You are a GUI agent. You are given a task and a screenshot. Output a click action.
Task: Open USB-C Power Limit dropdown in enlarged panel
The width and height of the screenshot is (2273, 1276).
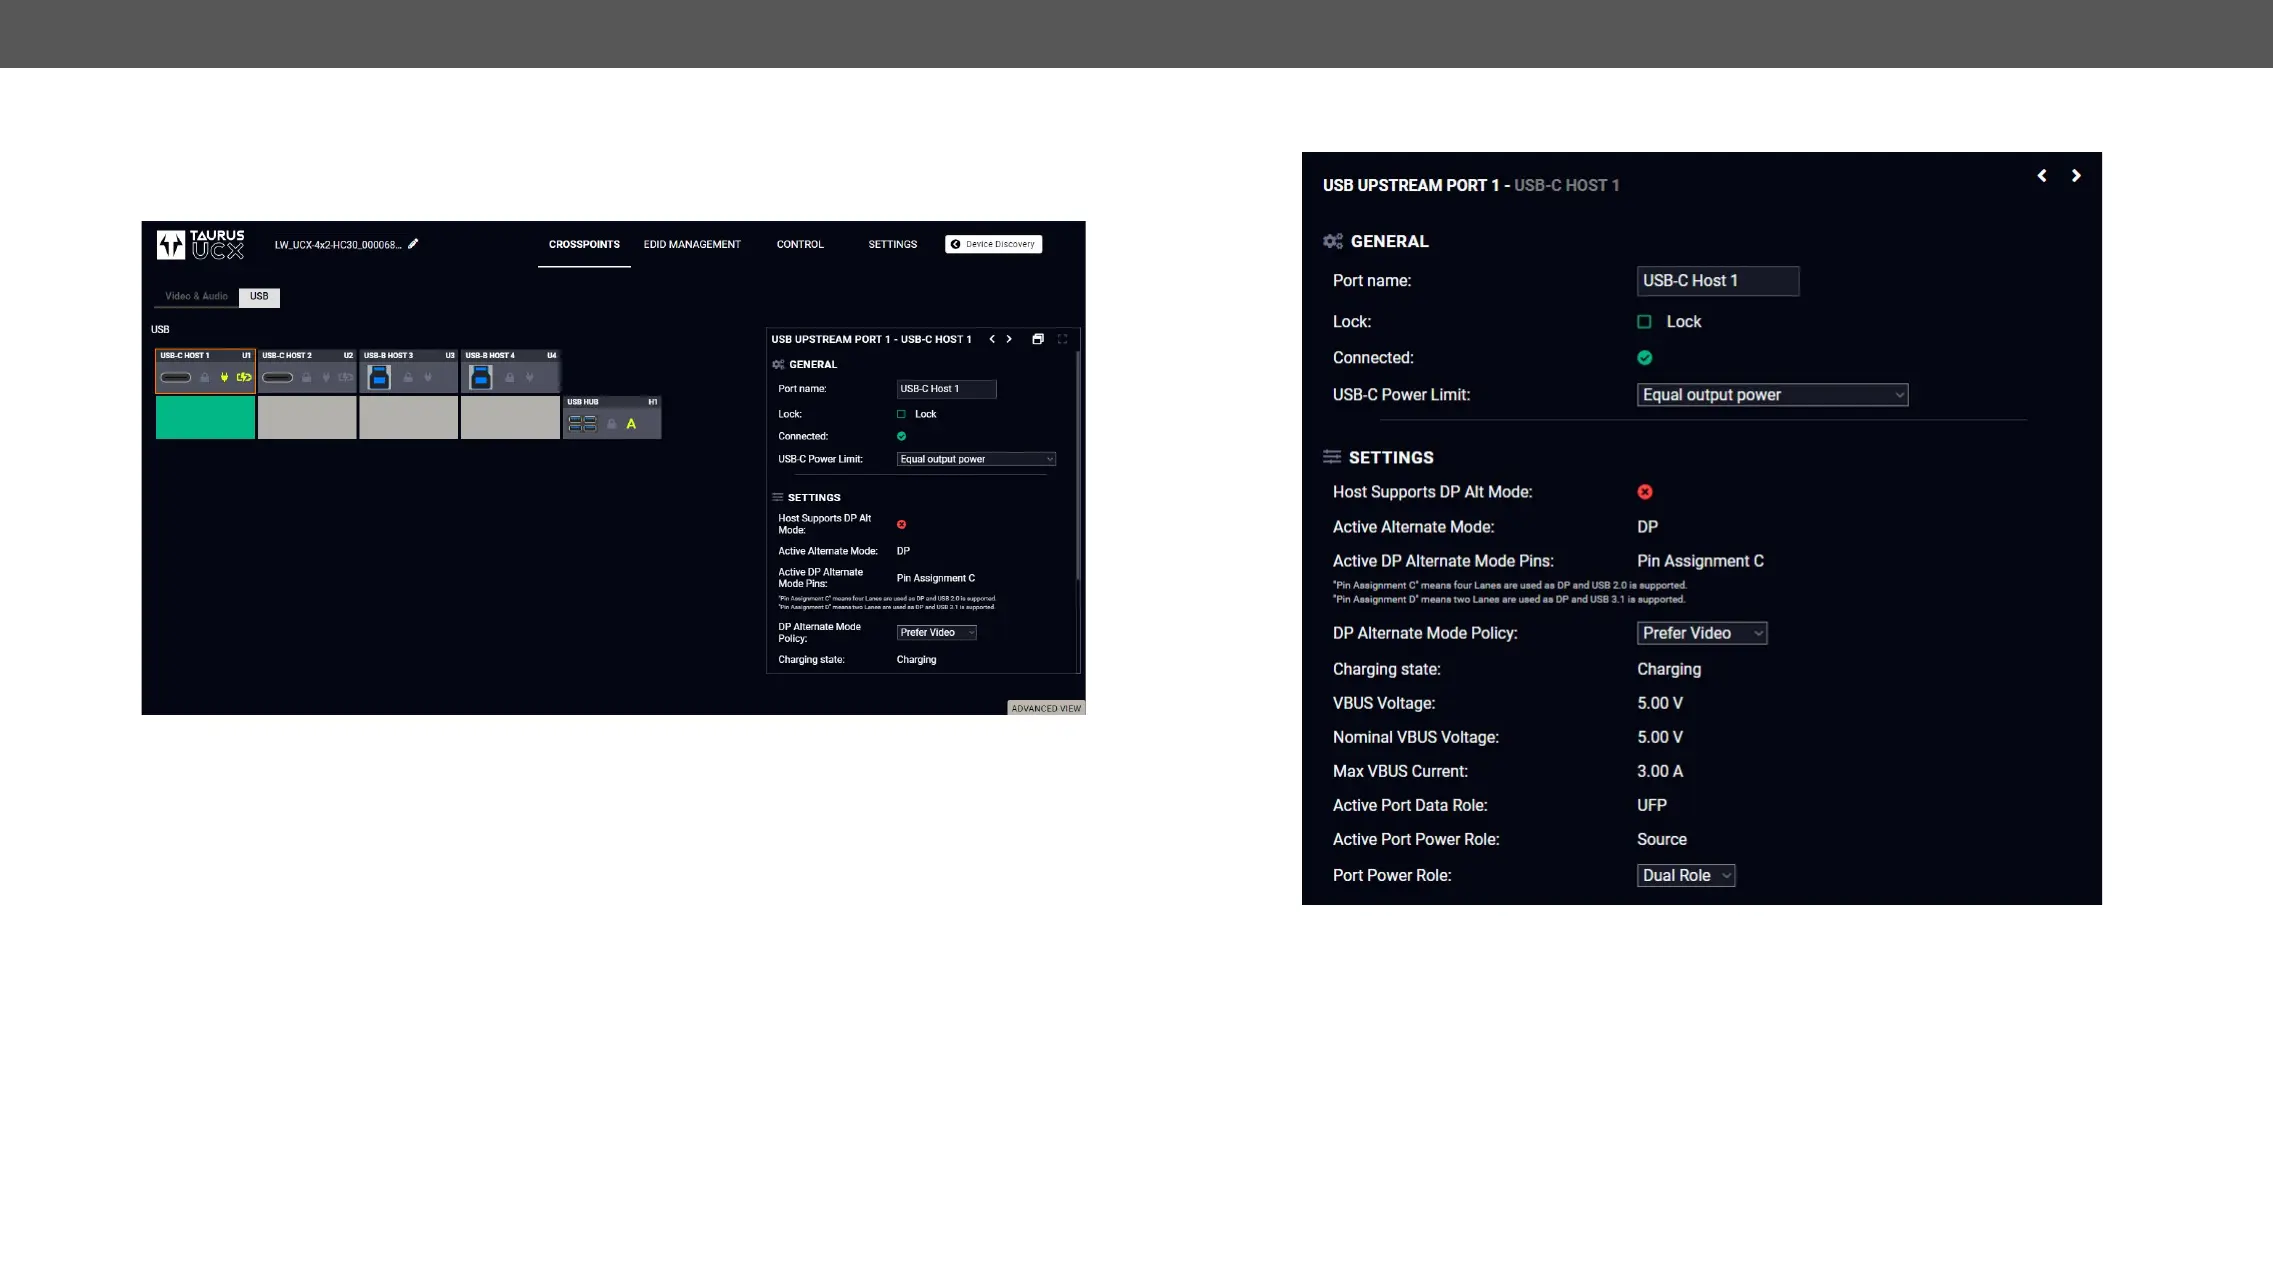1772,395
